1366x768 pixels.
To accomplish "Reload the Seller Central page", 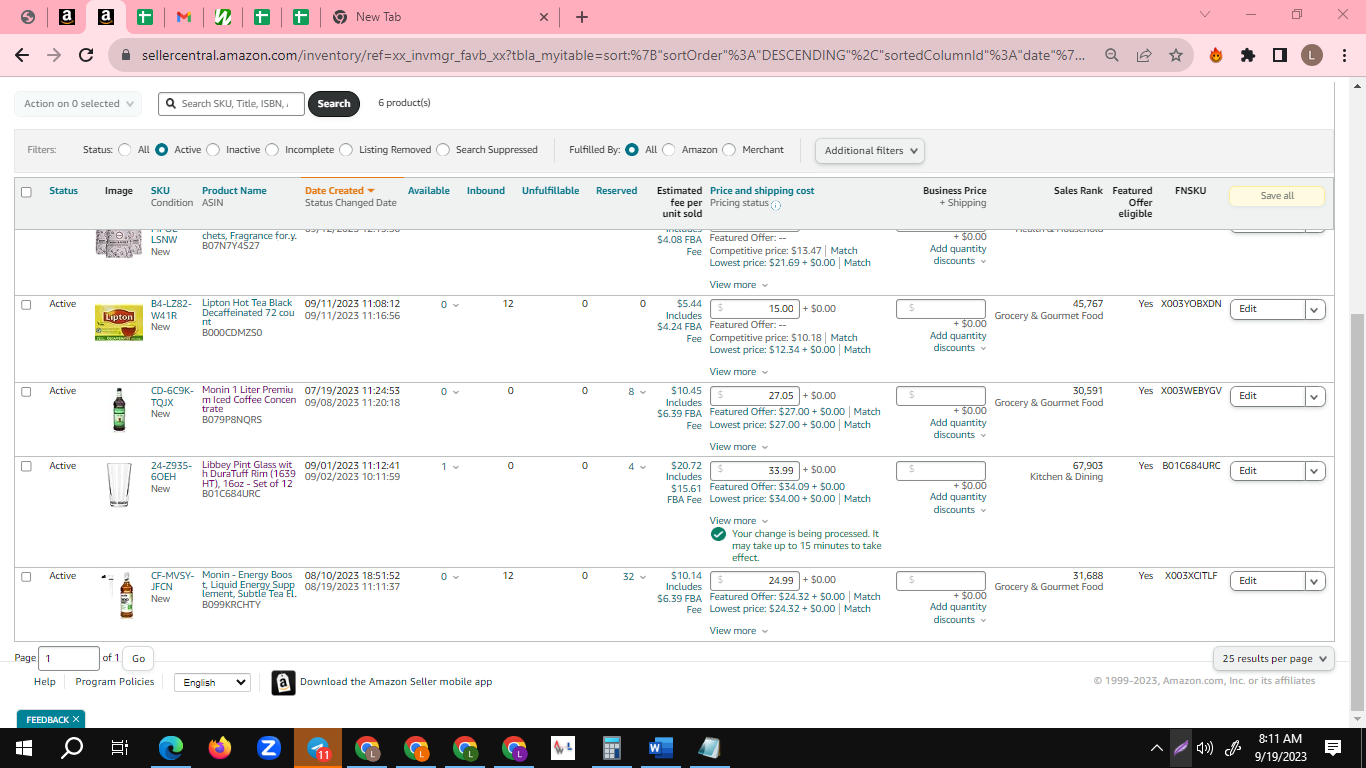I will click(x=86, y=55).
